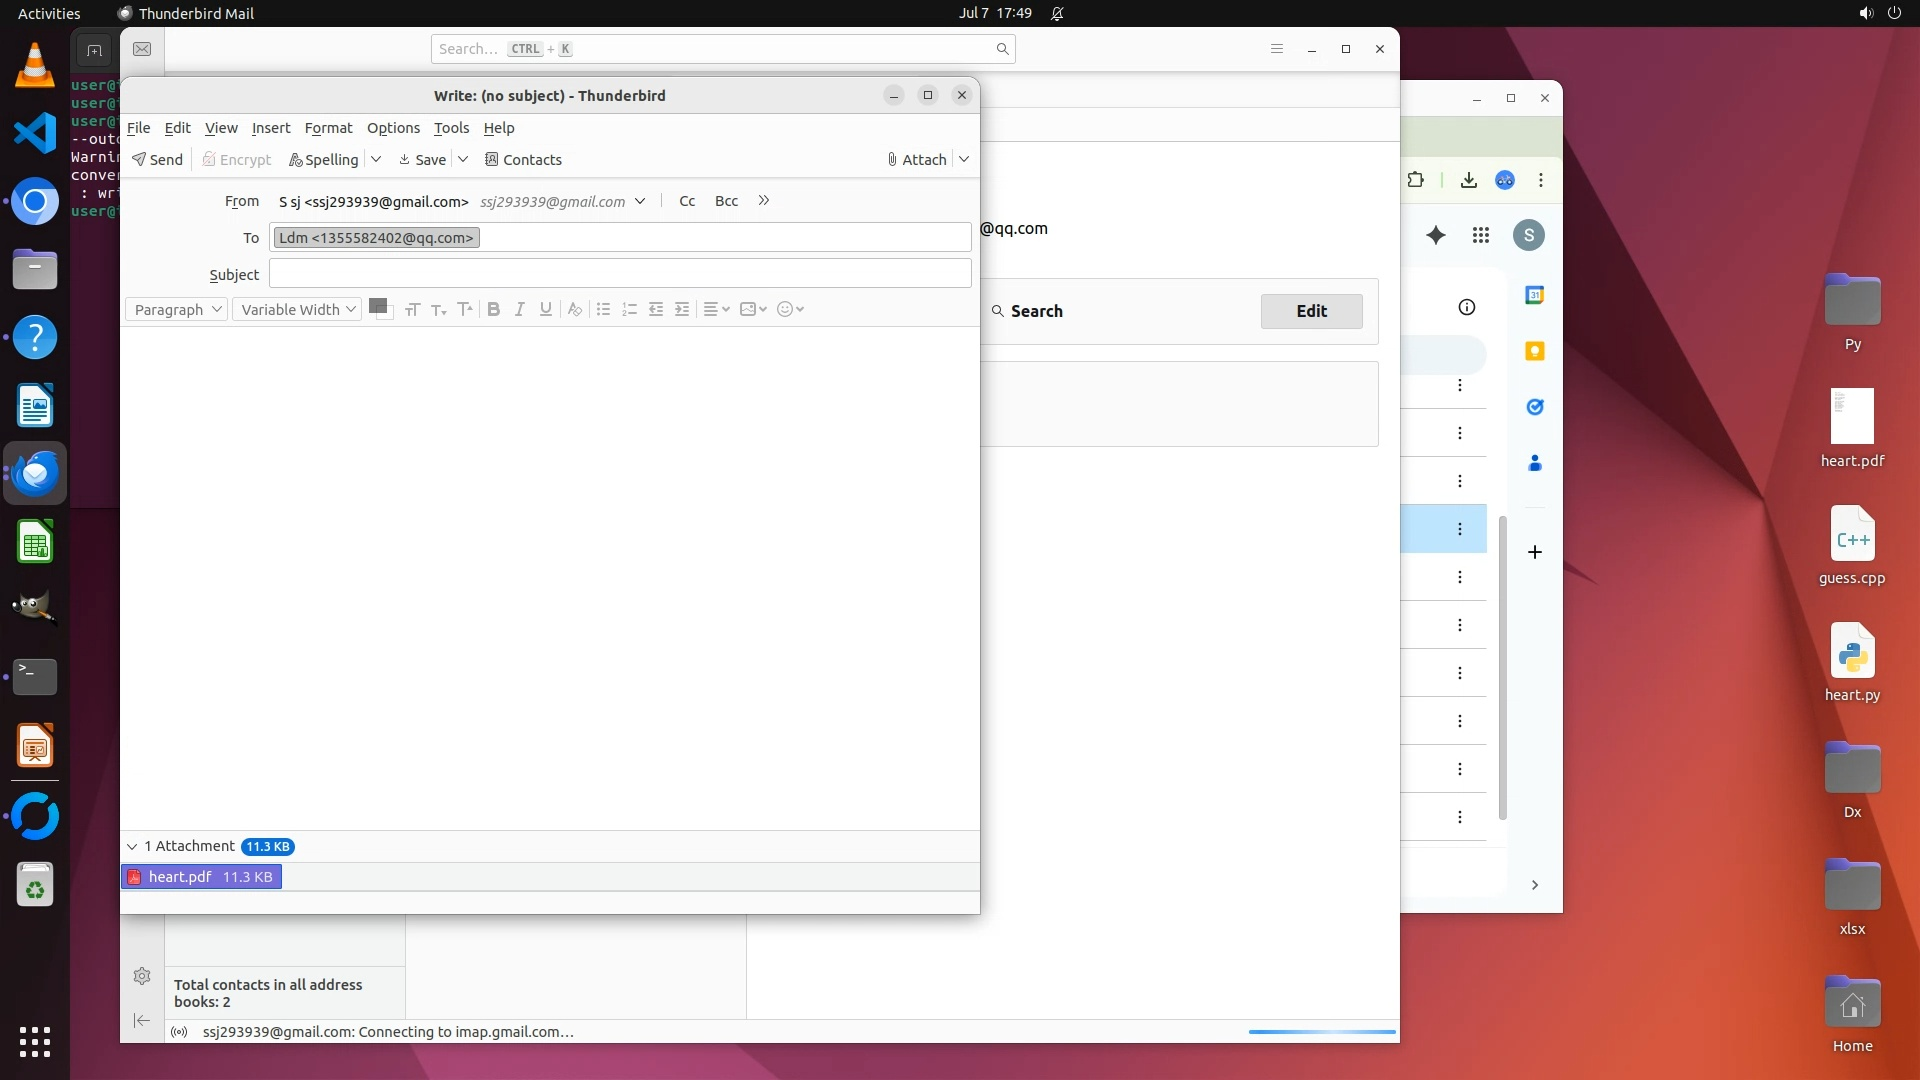Viewport: 1920px width, 1080px height.
Task: Open the Paragraph style dropdown
Action: click(x=177, y=310)
